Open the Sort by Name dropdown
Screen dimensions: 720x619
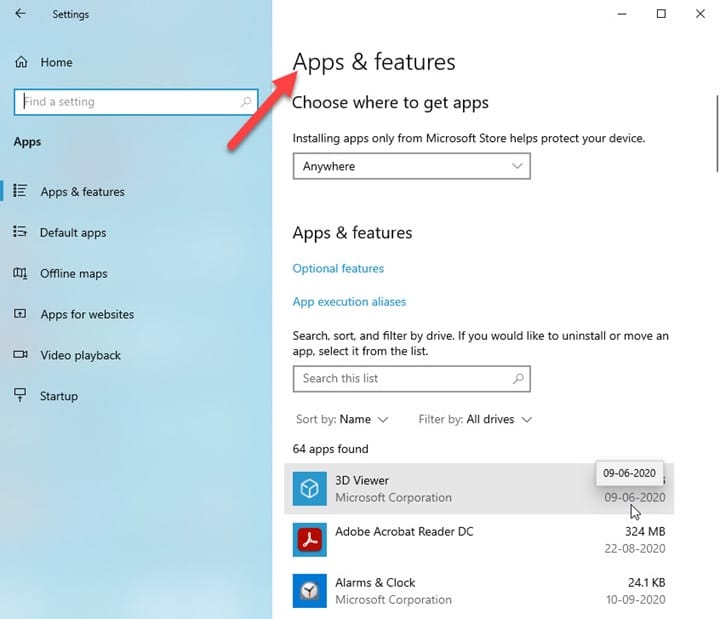point(343,419)
